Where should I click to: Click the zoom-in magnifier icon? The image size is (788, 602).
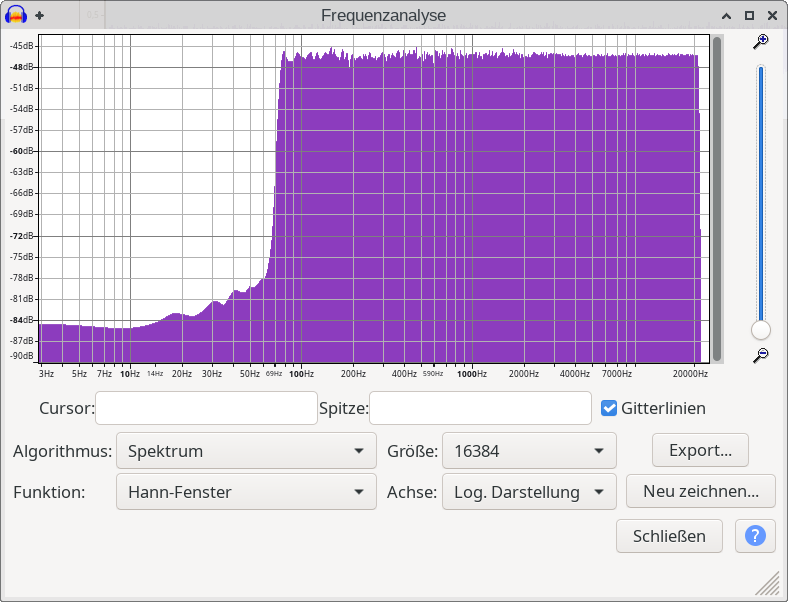point(761,41)
